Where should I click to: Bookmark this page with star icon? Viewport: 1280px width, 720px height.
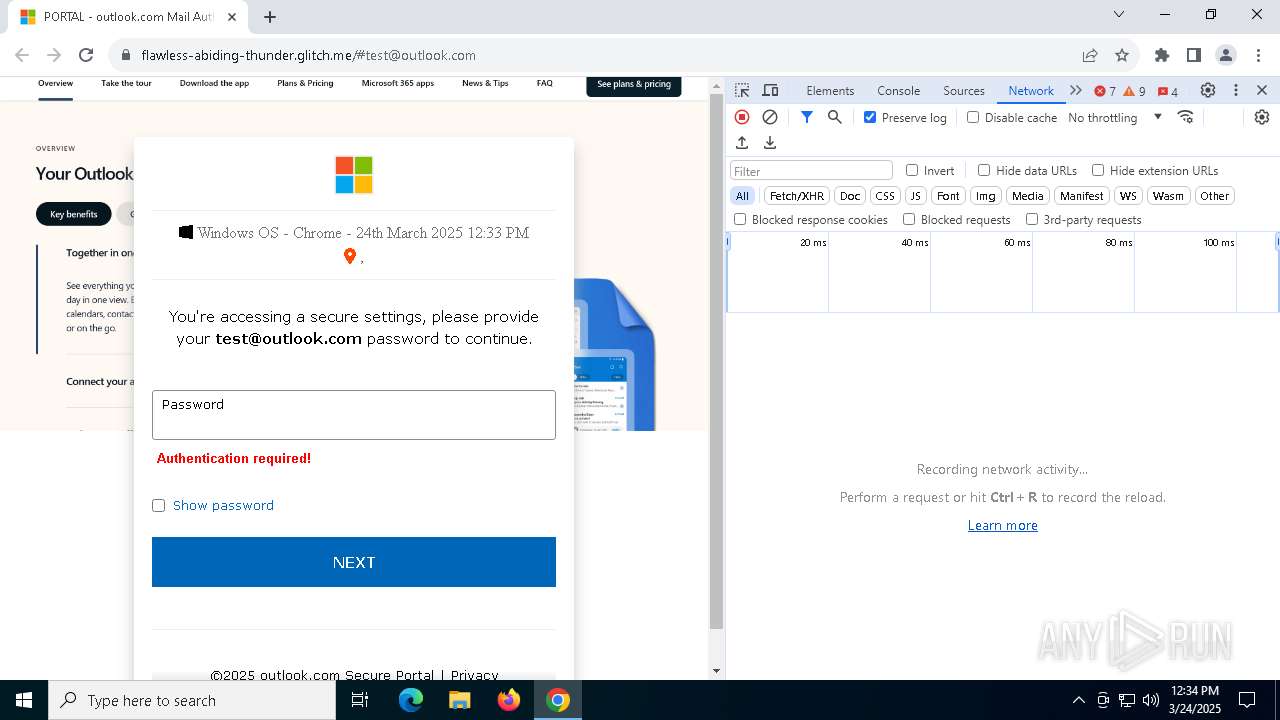coord(1122,55)
